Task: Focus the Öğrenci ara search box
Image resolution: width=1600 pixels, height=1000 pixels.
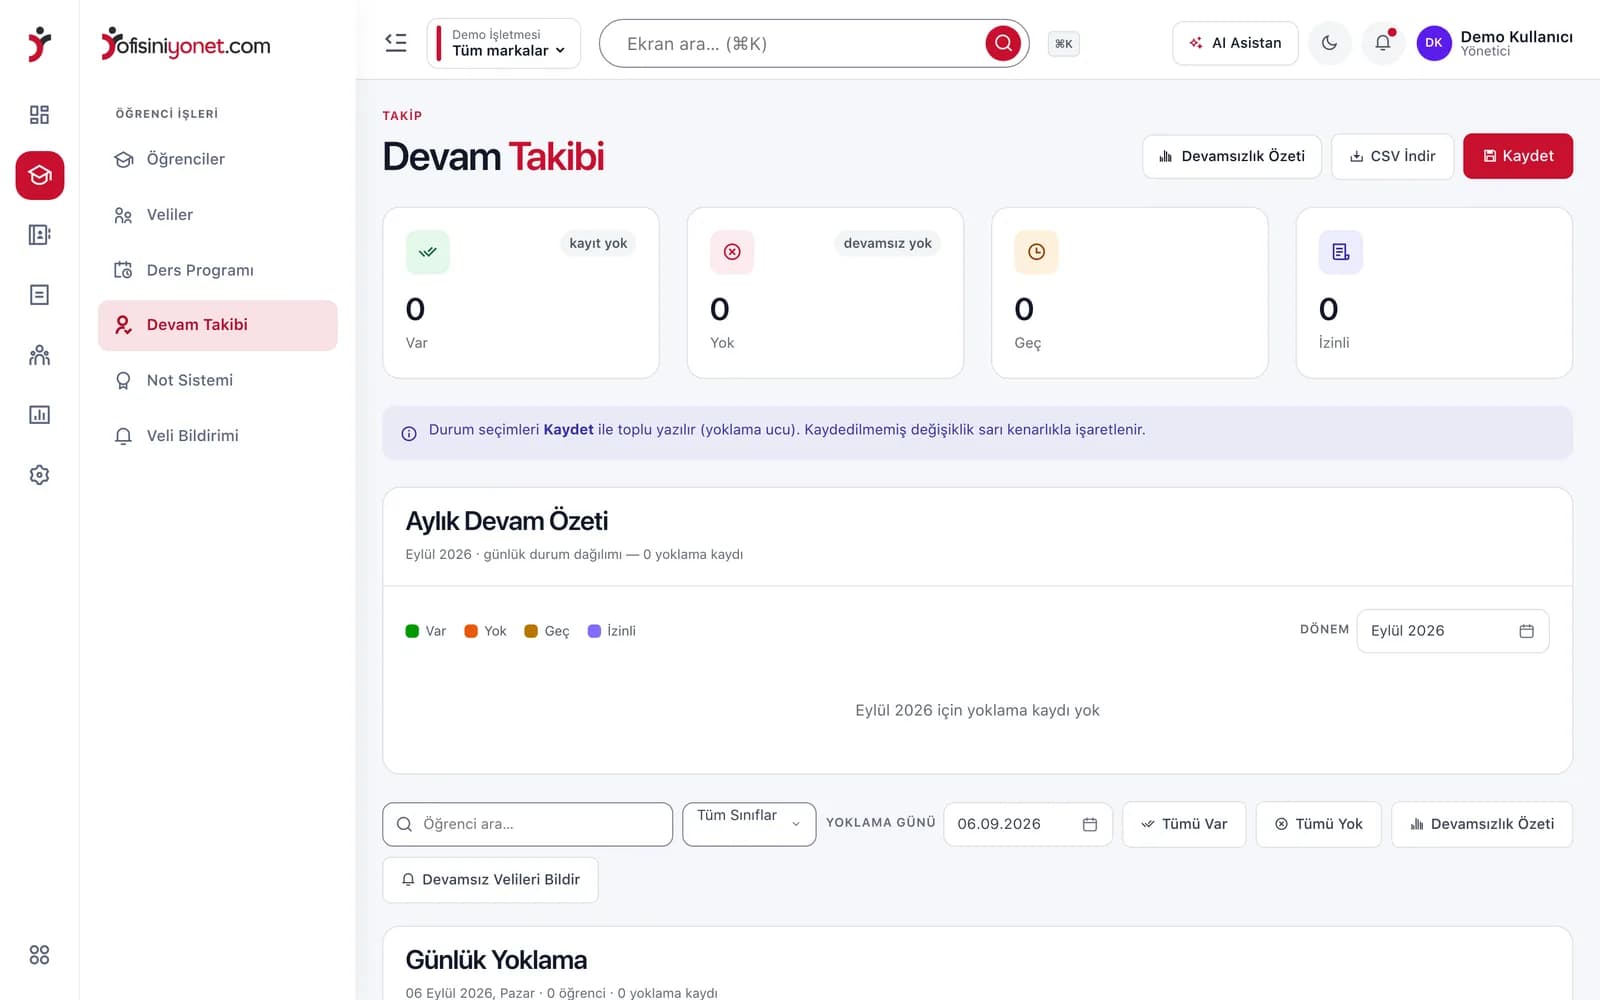Action: coord(527,824)
